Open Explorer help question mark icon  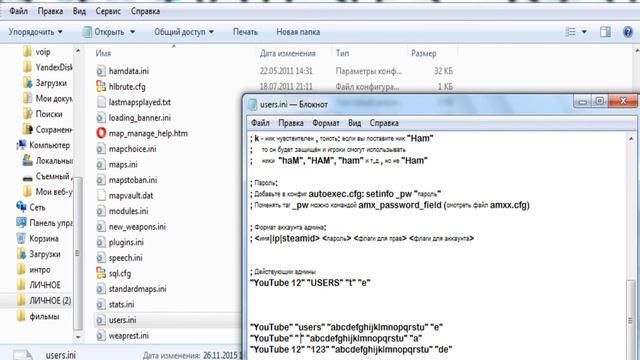[x=628, y=32]
